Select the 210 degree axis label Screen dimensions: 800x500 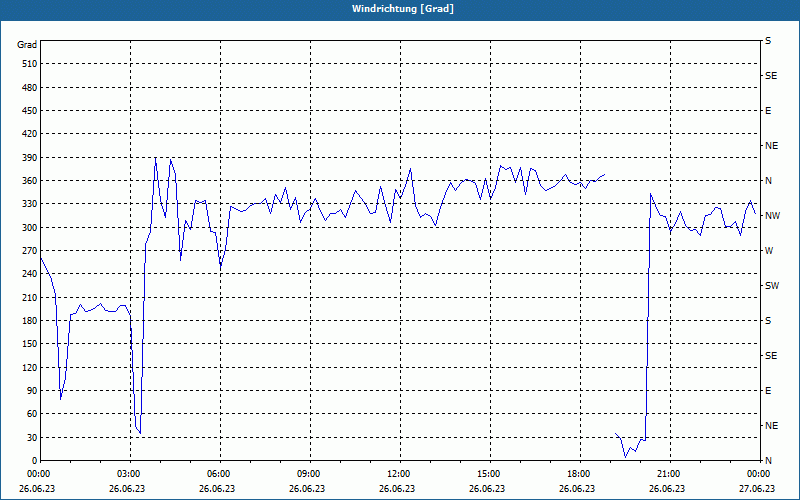click(29, 297)
